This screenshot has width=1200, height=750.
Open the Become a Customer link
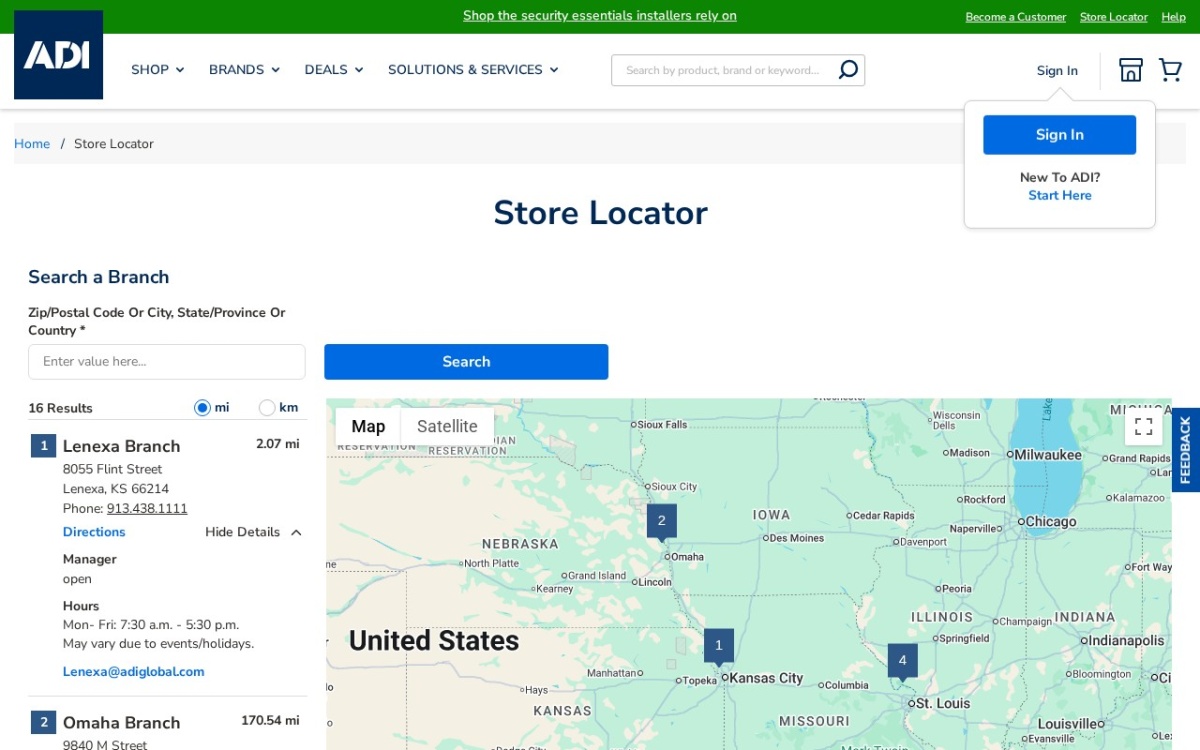(1016, 17)
